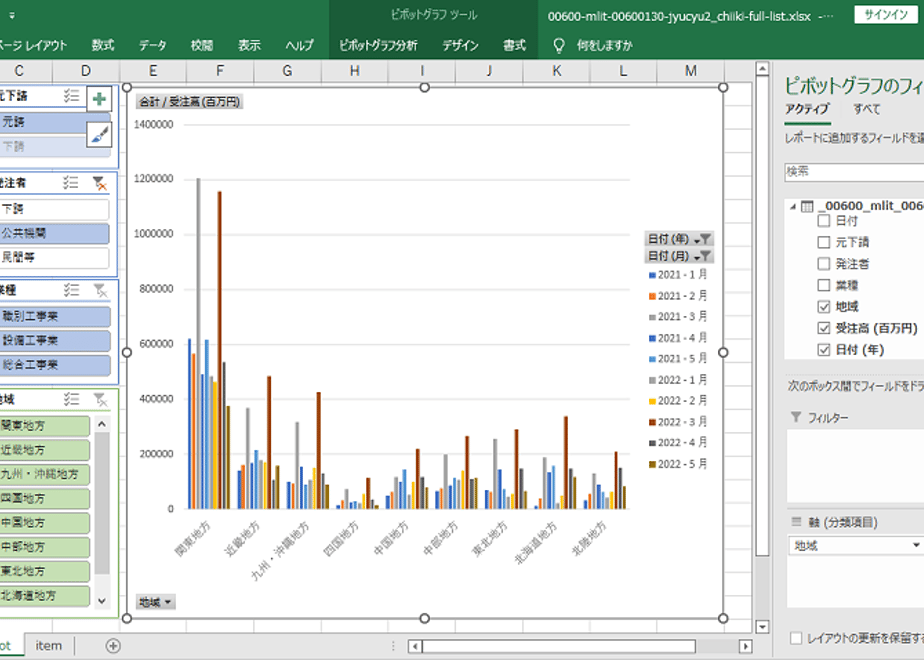Open the ヘルプ ribbon tab
The image size is (924, 660).
click(299, 45)
